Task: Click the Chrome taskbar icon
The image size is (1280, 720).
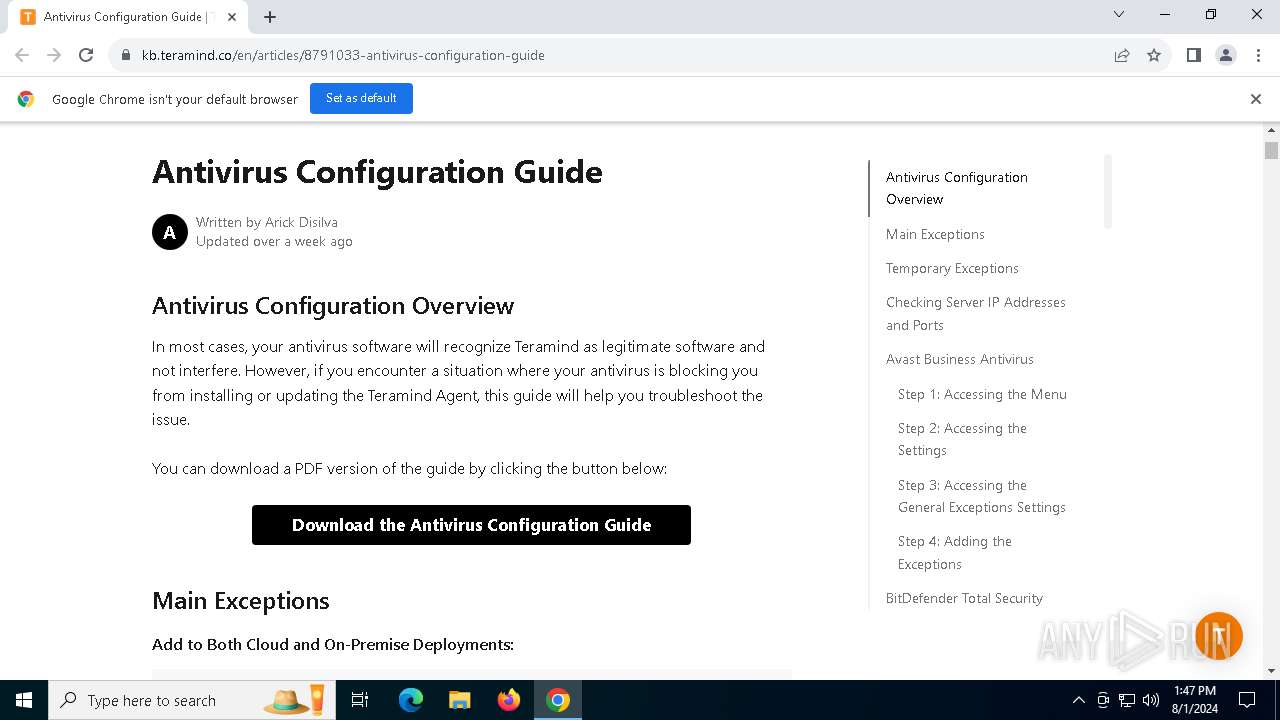Action: (558, 700)
